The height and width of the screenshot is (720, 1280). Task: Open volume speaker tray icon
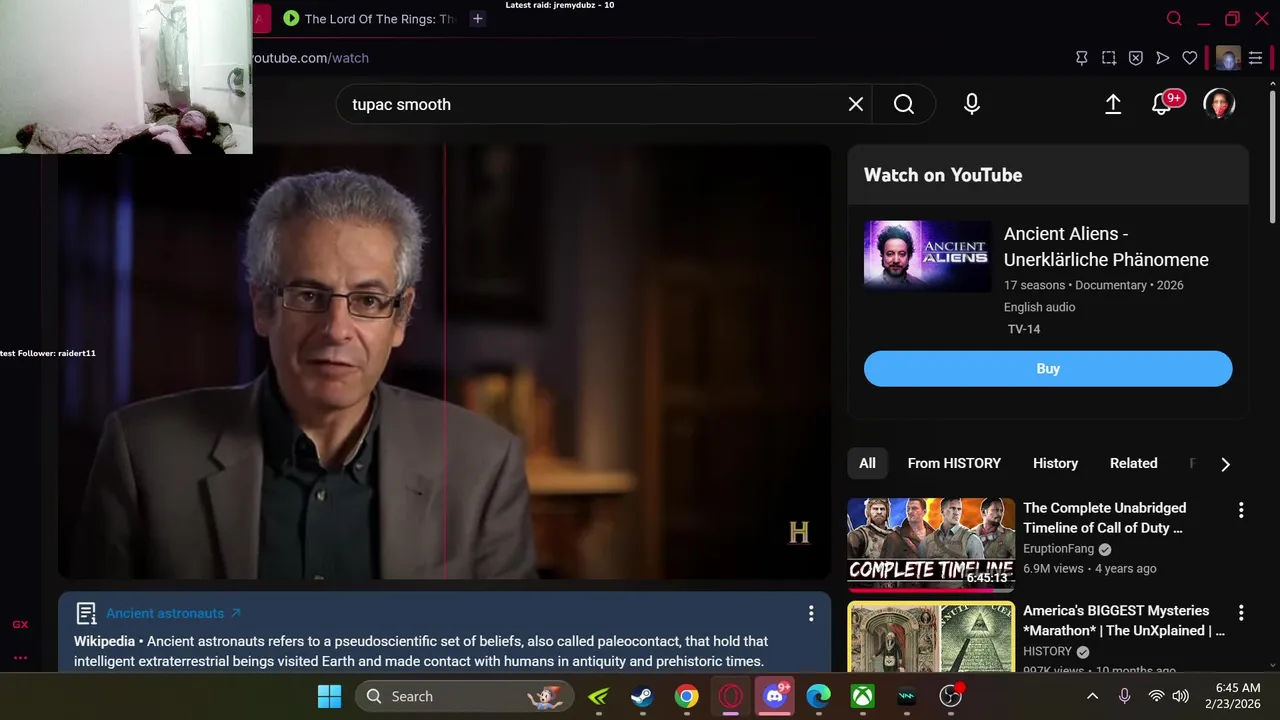1180,696
